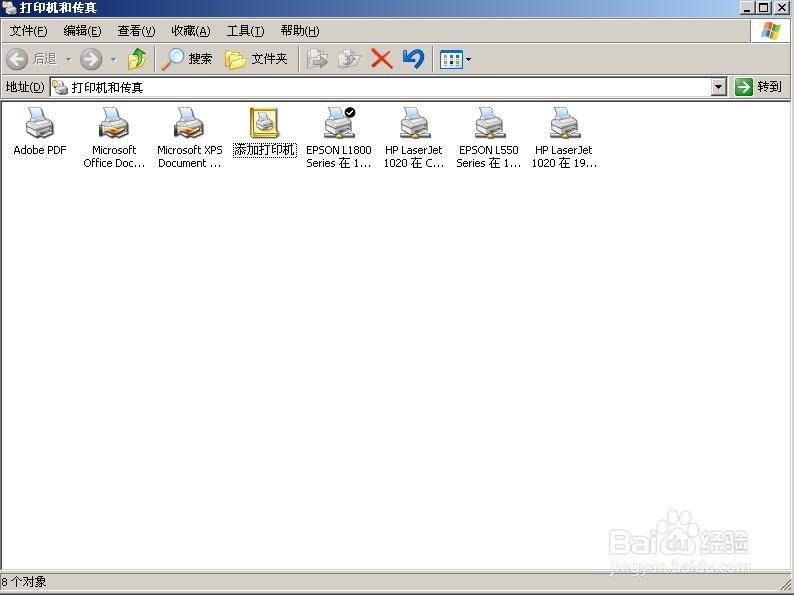Select the HP LaserJet 1020 在 19... printer

click(x=564, y=123)
